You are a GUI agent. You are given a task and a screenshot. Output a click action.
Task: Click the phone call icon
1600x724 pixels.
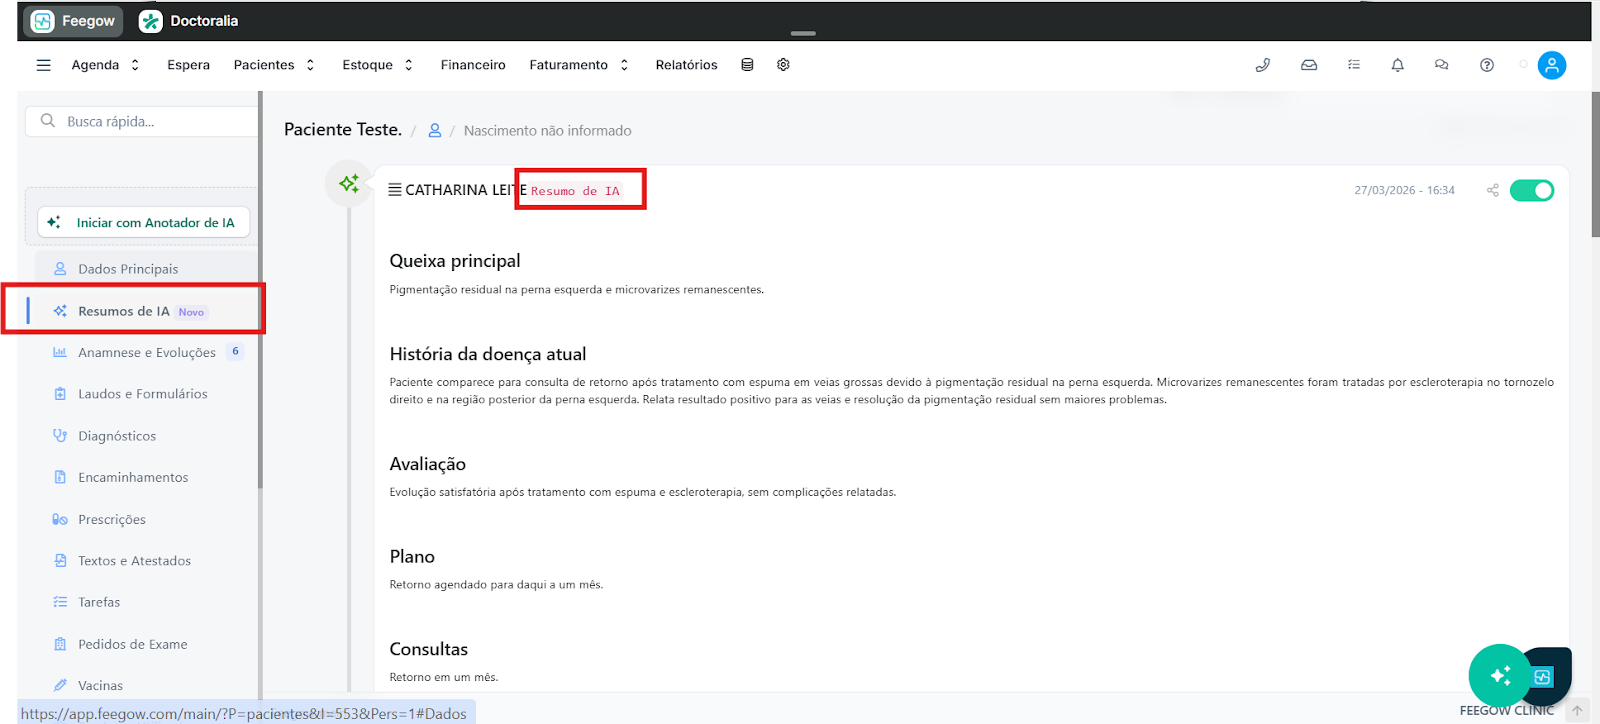(1263, 65)
